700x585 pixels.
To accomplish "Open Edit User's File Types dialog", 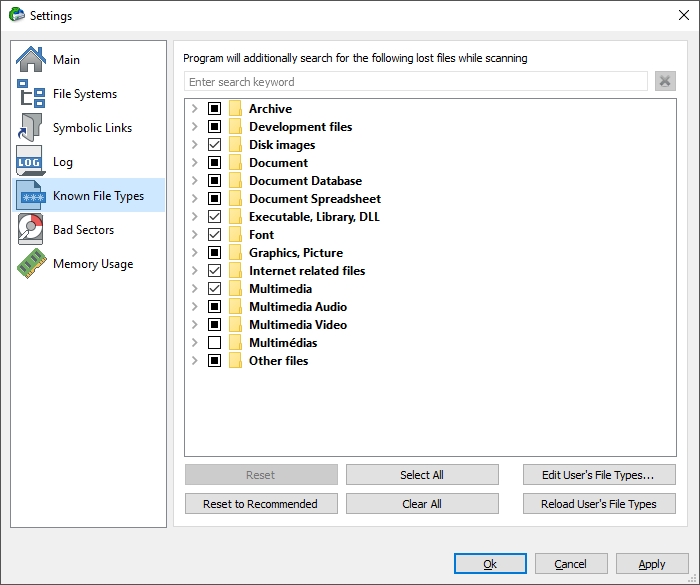I will (x=599, y=475).
